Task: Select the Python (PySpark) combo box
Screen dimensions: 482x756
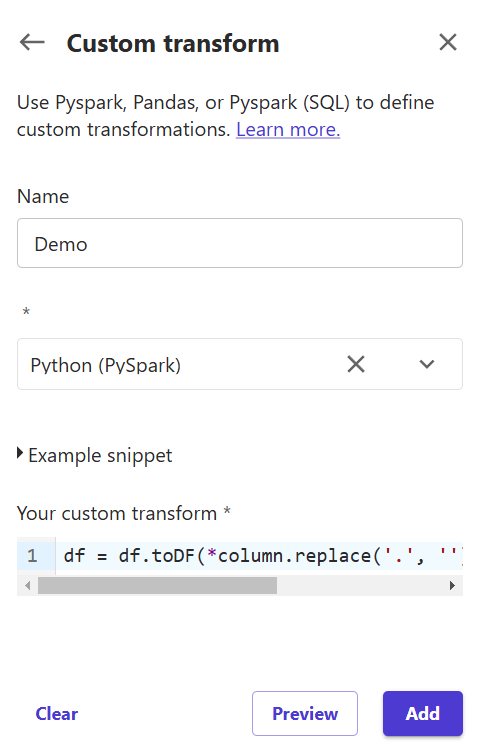Action: [240, 364]
